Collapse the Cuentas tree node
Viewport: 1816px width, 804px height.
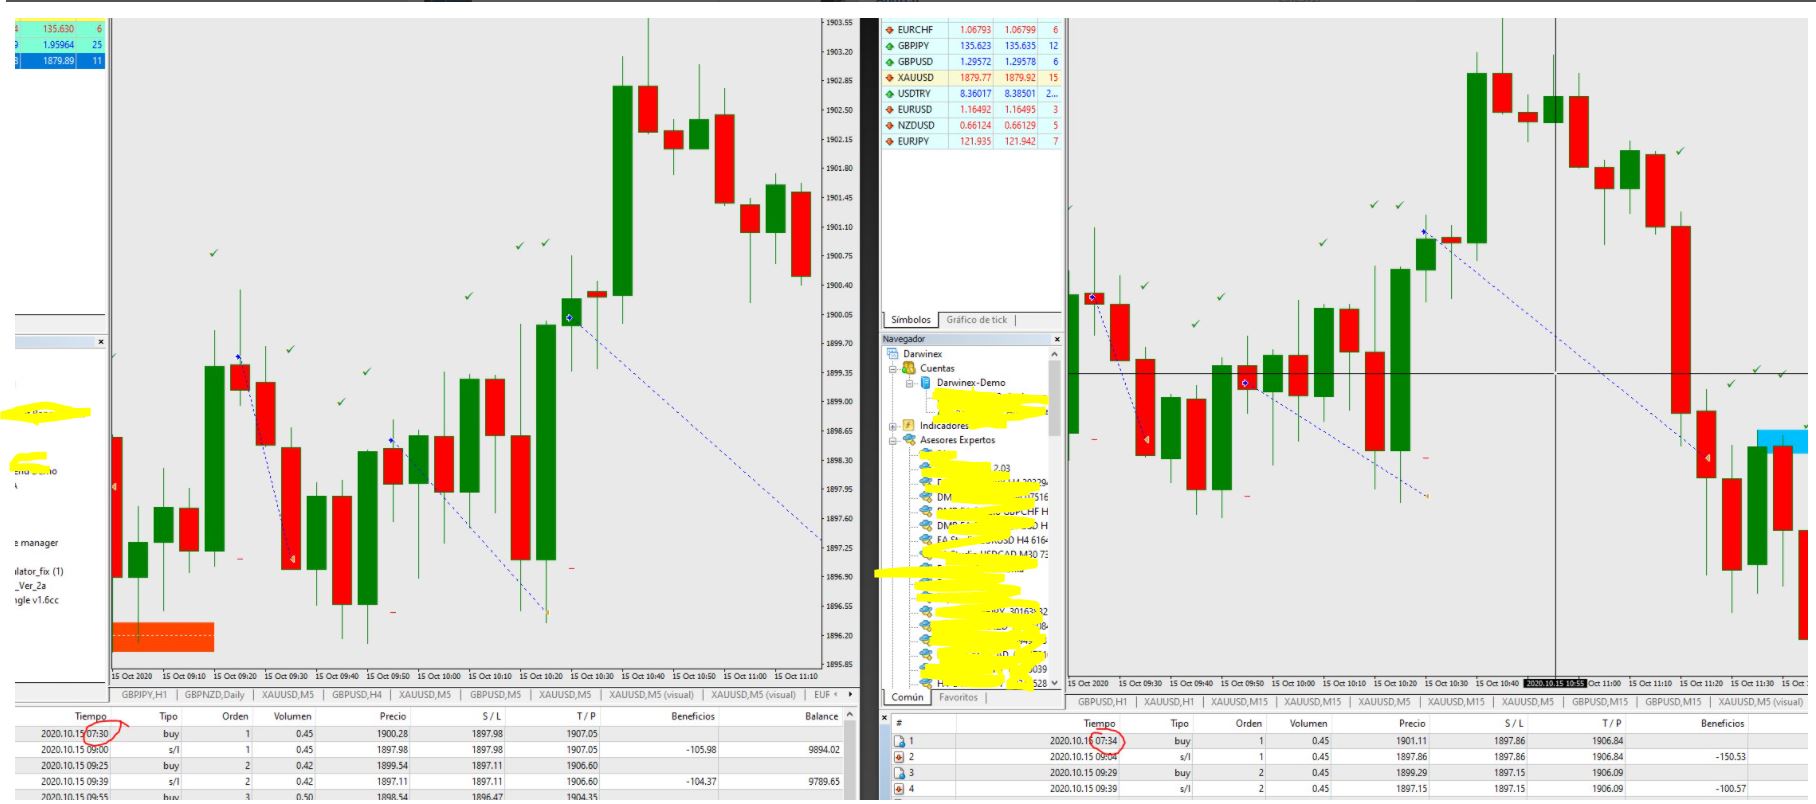(893, 369)
